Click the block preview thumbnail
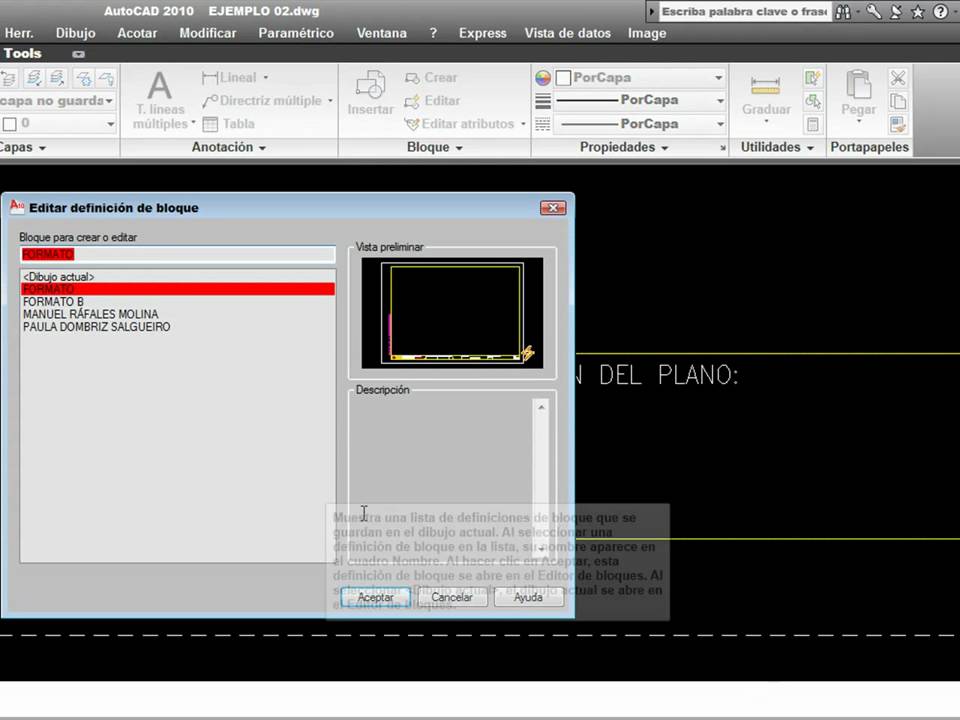 pos(452,313)
